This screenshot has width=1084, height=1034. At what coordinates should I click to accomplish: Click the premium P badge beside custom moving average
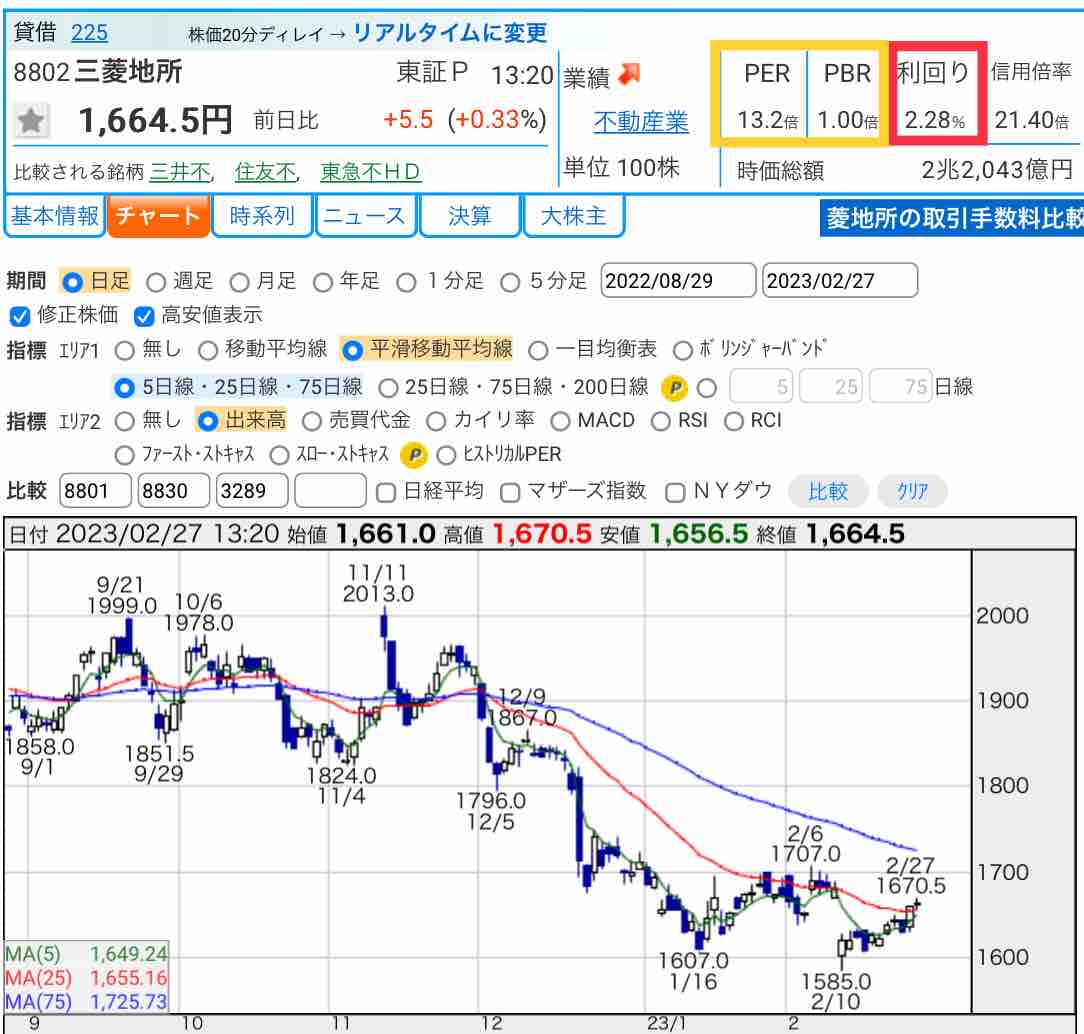point(674,388)
